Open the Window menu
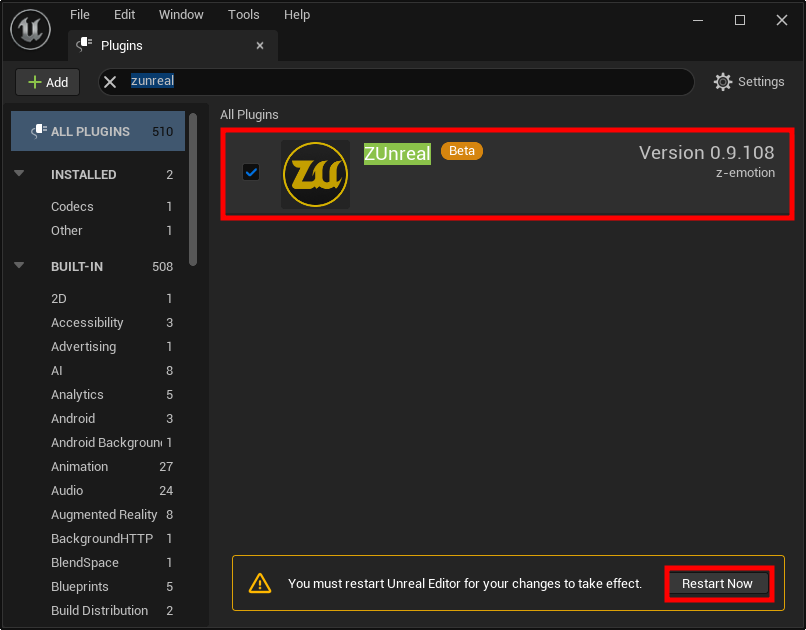This screenshot has height=630, width=806. (181, 15)
